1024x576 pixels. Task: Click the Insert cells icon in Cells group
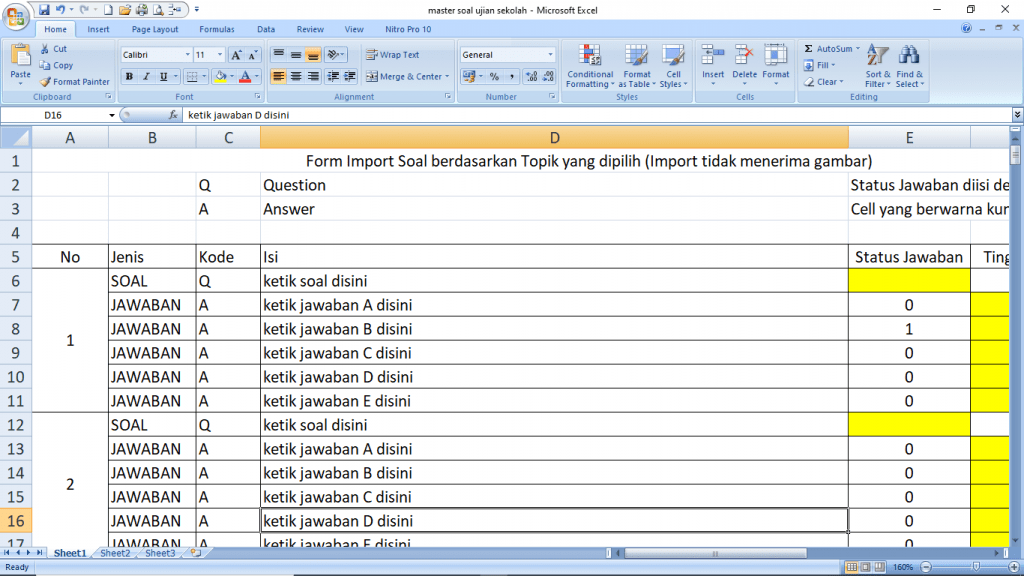click(x=712, y=57)
